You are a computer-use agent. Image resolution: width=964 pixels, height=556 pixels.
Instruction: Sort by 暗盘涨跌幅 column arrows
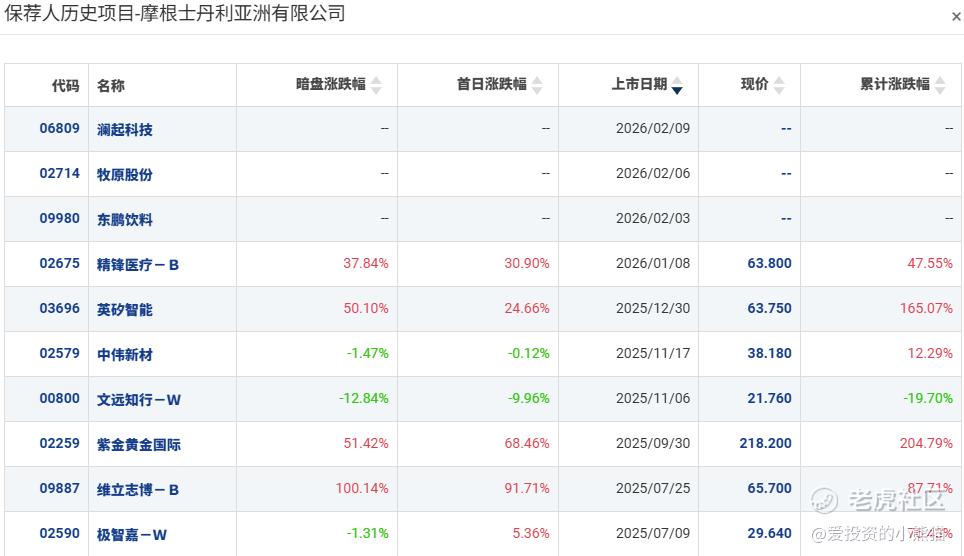[376, 85]
